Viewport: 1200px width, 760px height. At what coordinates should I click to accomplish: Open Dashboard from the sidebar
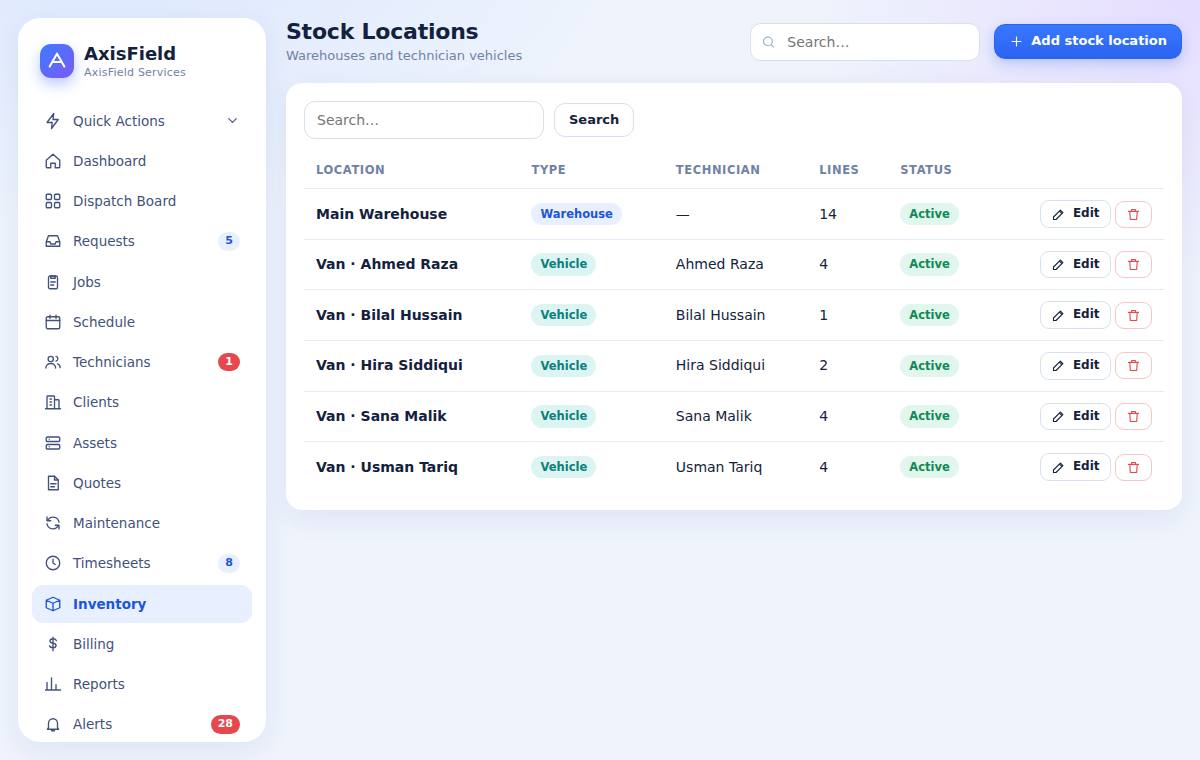coord(142,161)
